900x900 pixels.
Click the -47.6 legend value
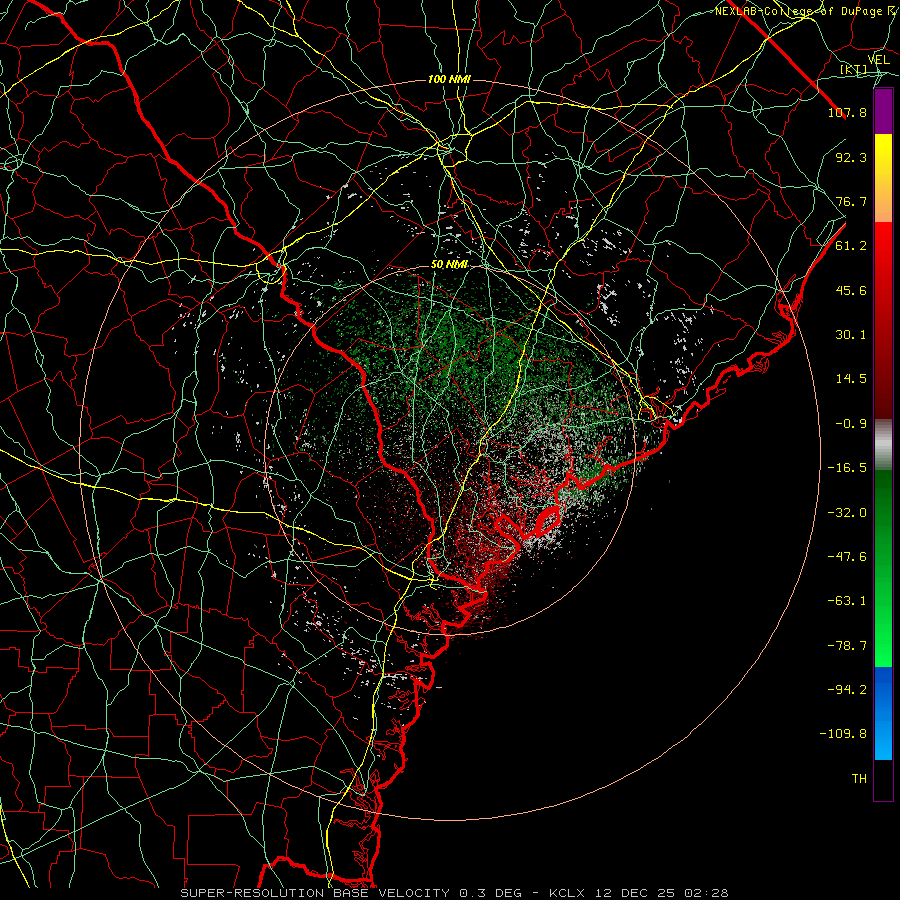(x=847, y=557)
